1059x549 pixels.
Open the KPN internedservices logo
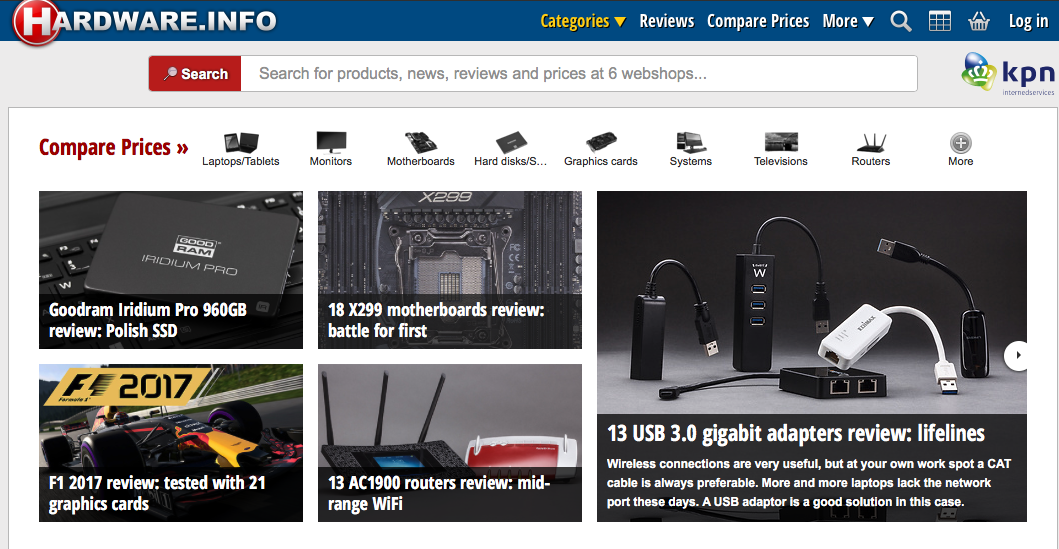1008,74
